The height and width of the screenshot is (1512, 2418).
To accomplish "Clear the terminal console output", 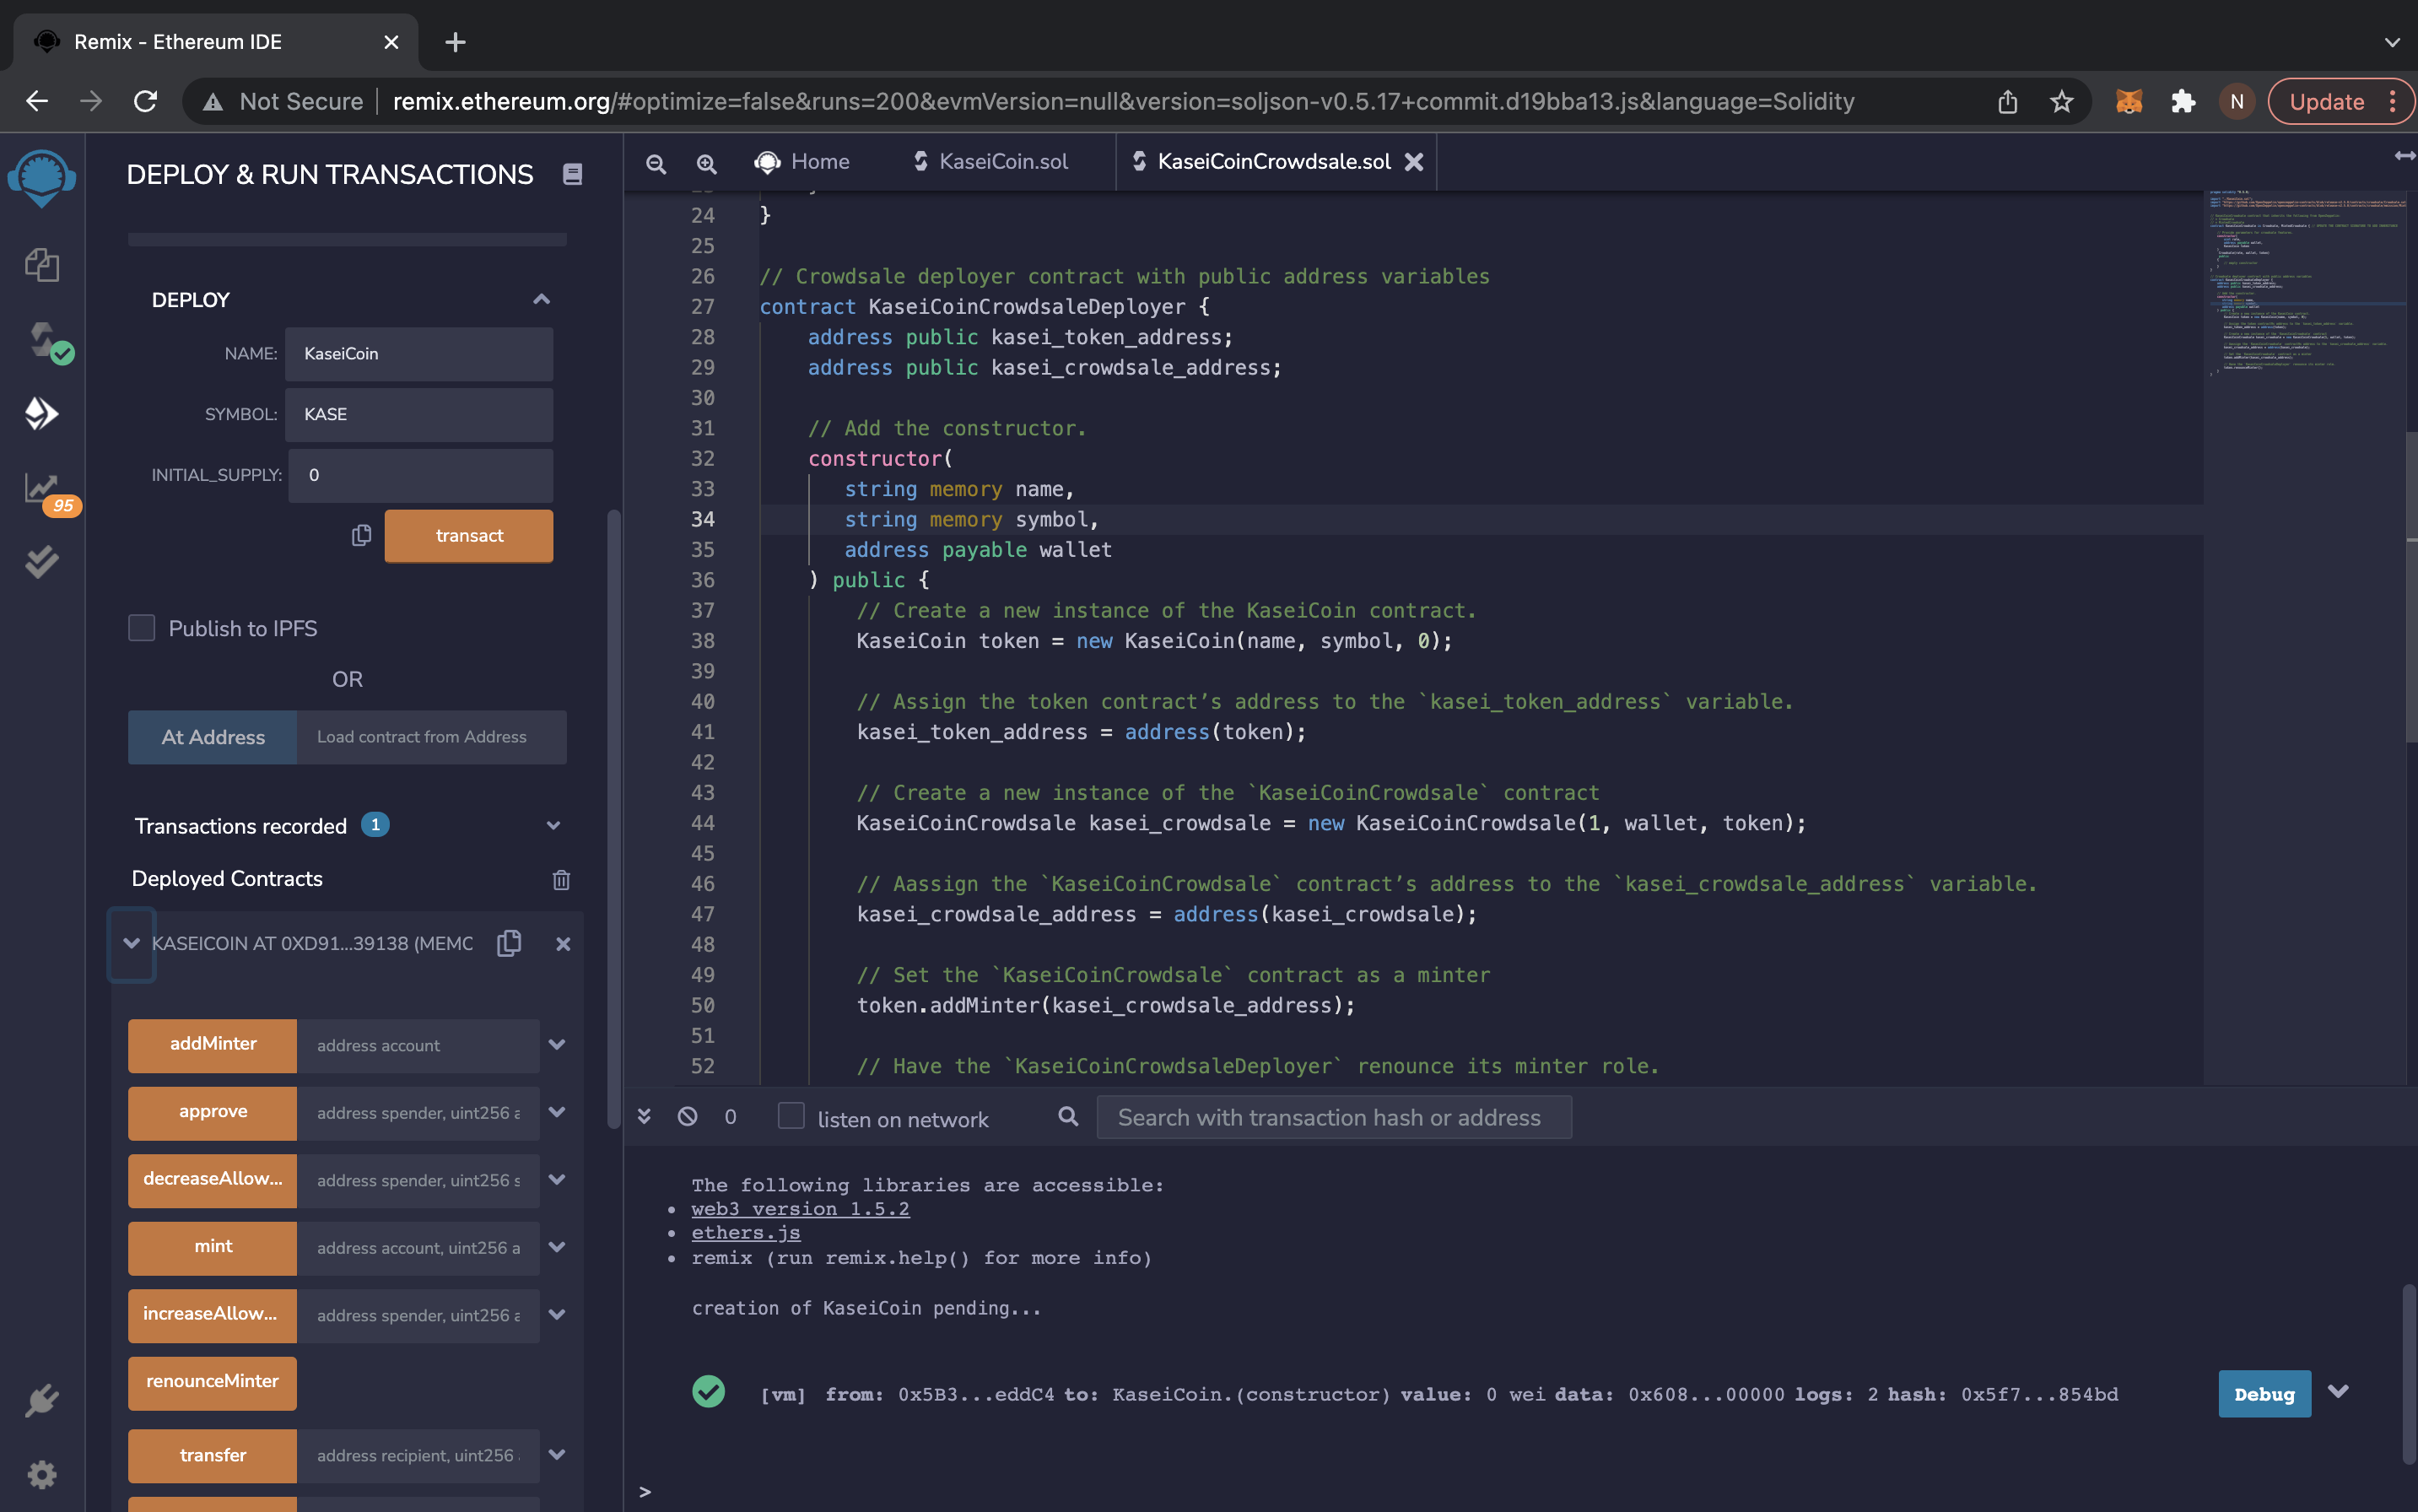I will (x=688, y=1116).
